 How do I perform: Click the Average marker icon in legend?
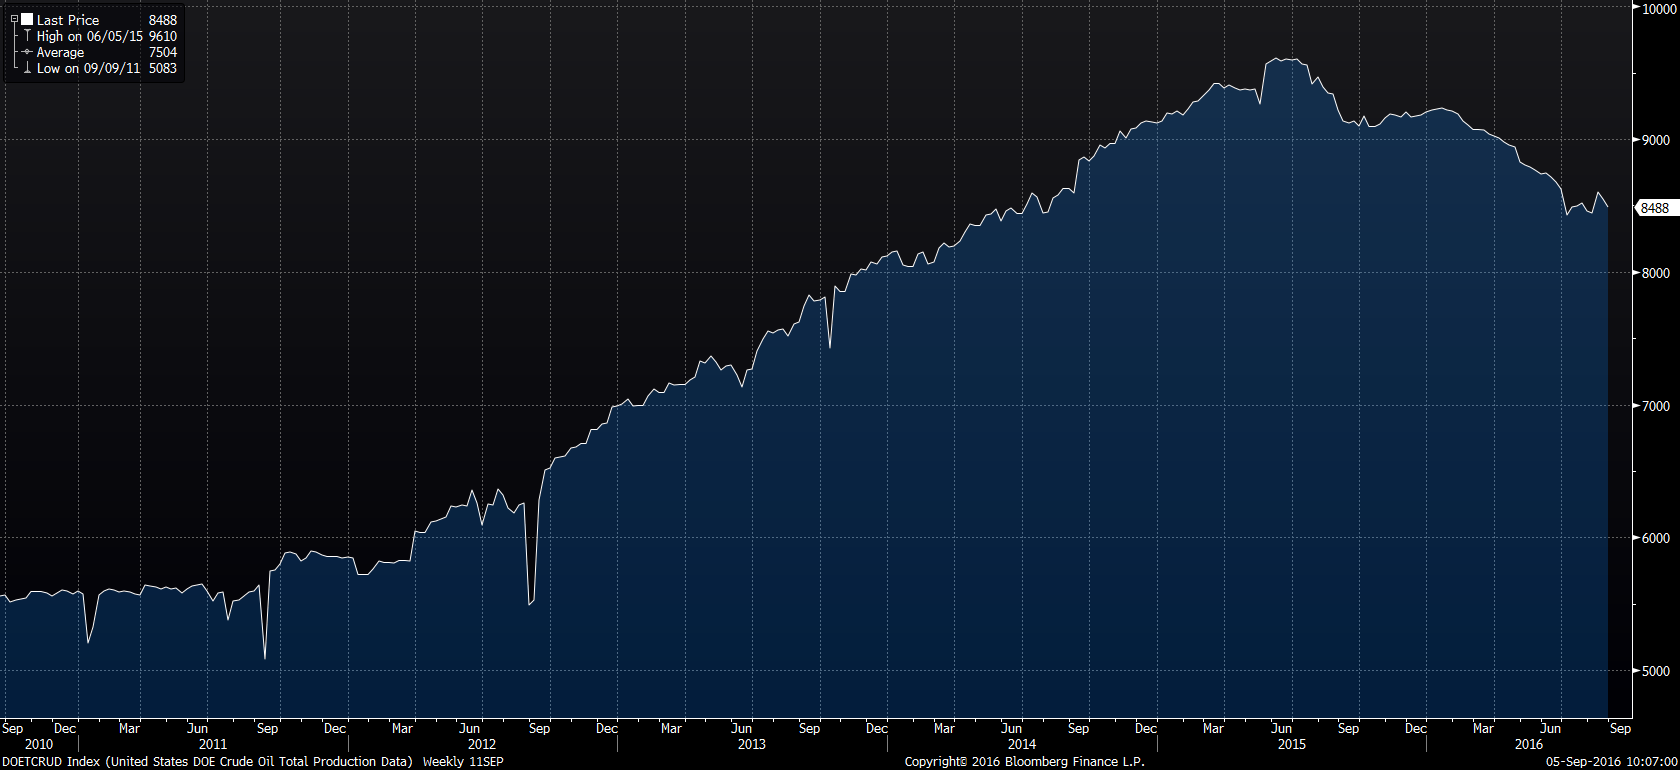[27, 52]
